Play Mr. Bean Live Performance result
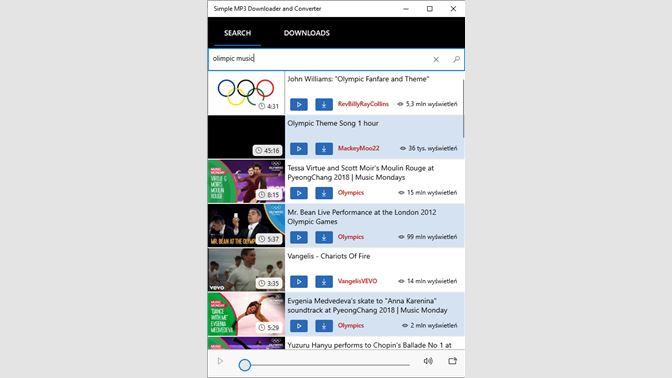The width and height of the screenshot is (672, 378). 299,237
